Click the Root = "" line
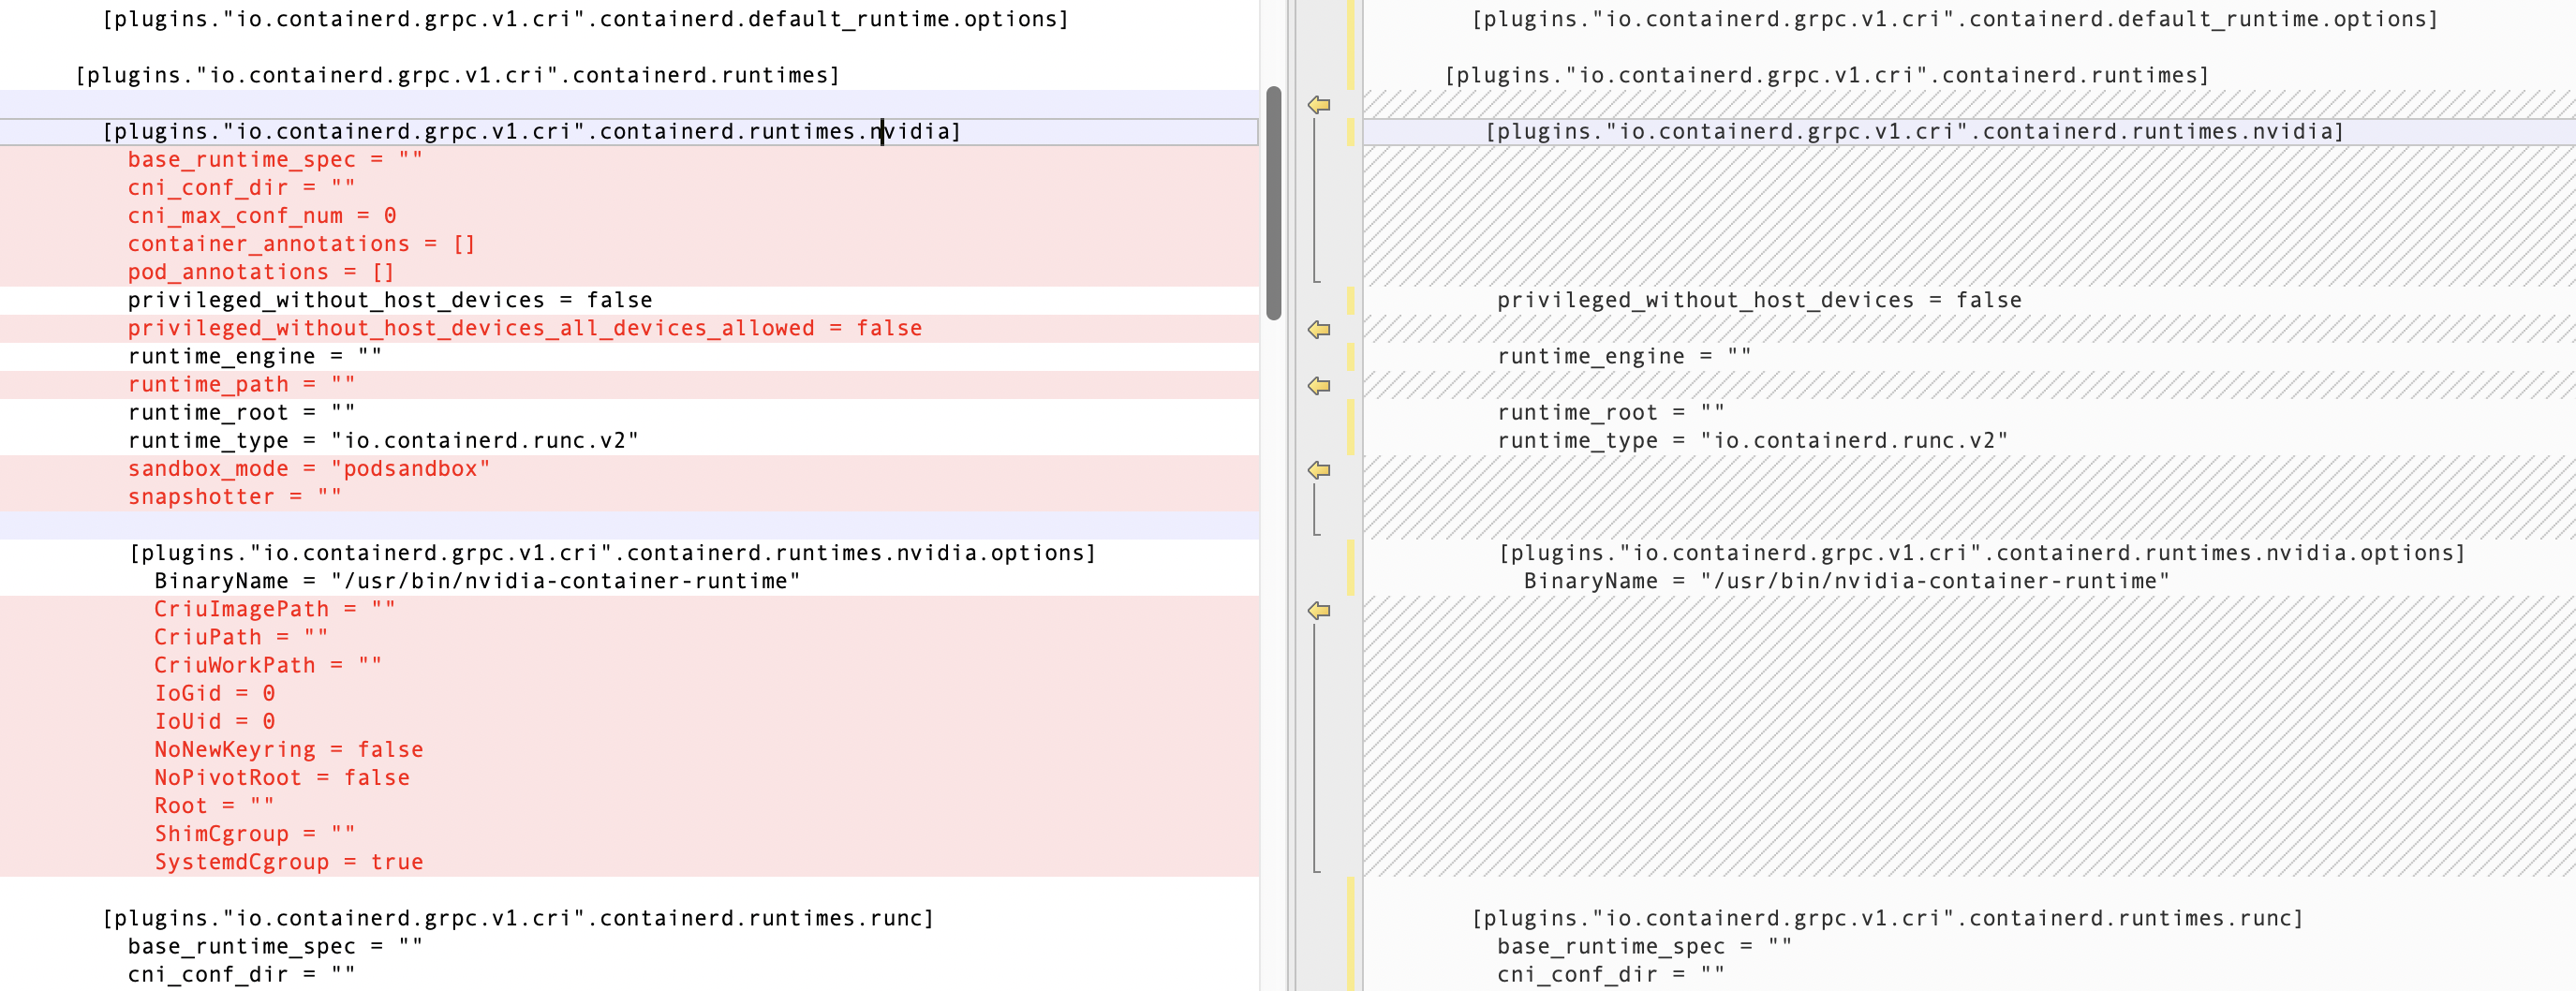 (x=214, y=805)
